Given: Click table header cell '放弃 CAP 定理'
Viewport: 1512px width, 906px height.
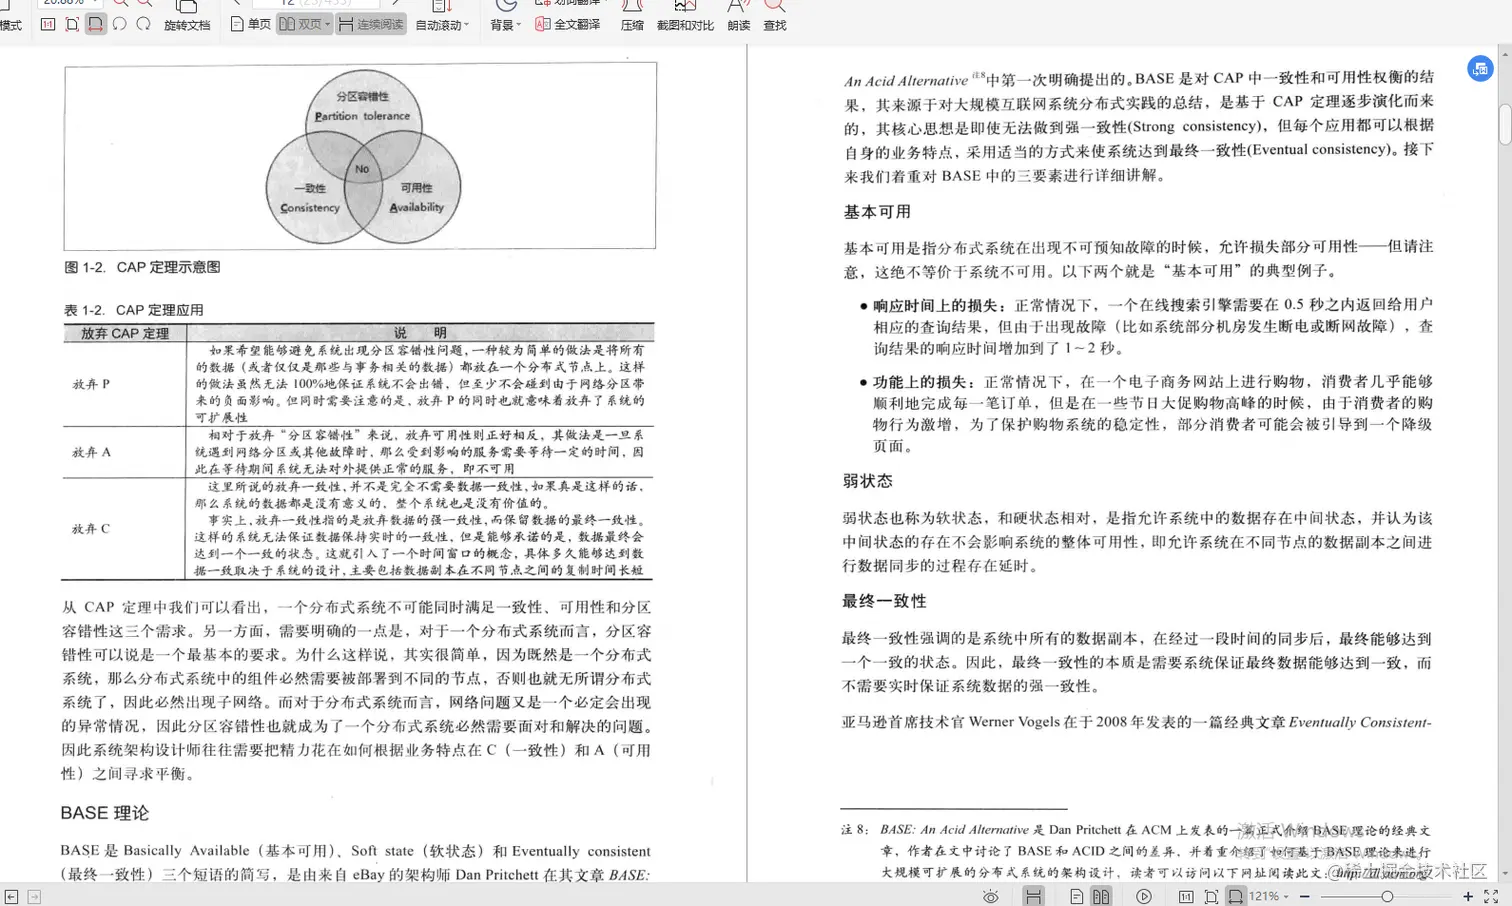Looking at the screenshot, I should [x=125, y=333].
